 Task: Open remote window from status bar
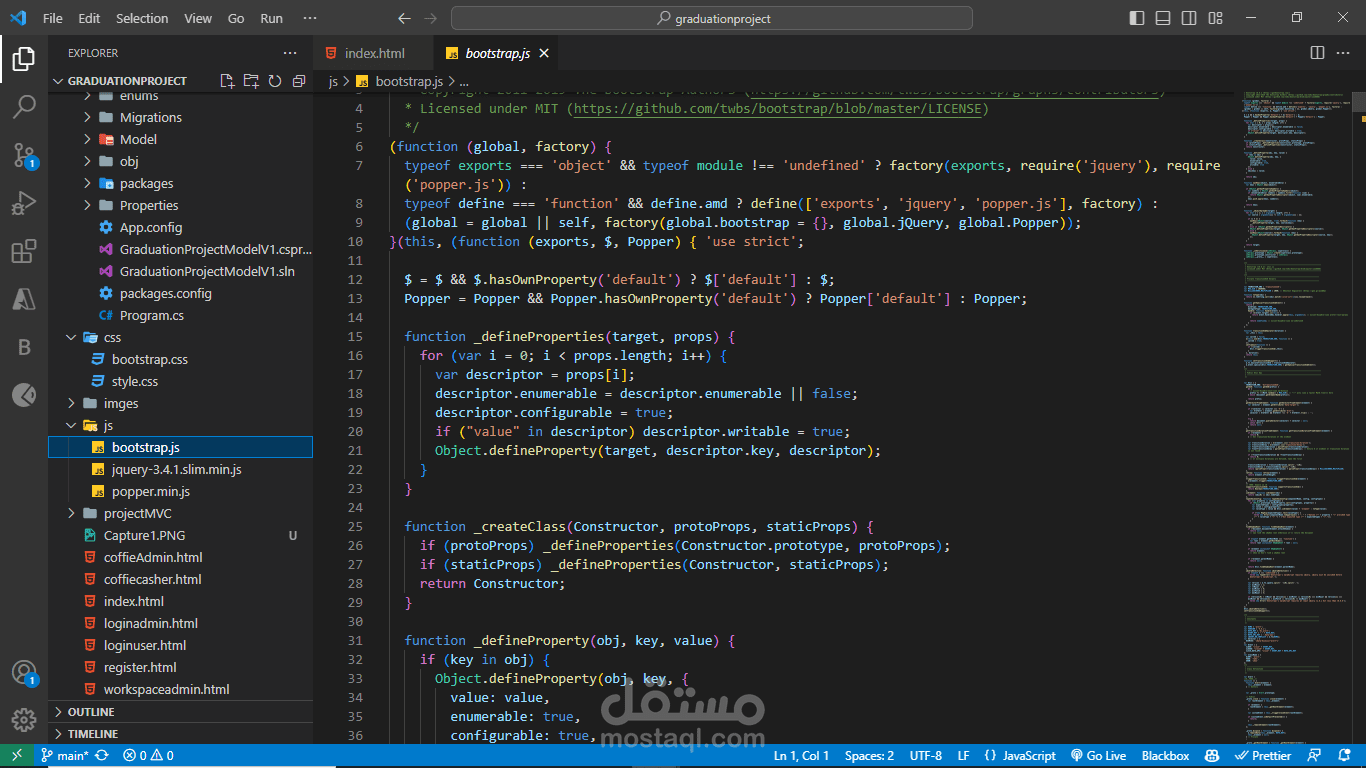16,756
